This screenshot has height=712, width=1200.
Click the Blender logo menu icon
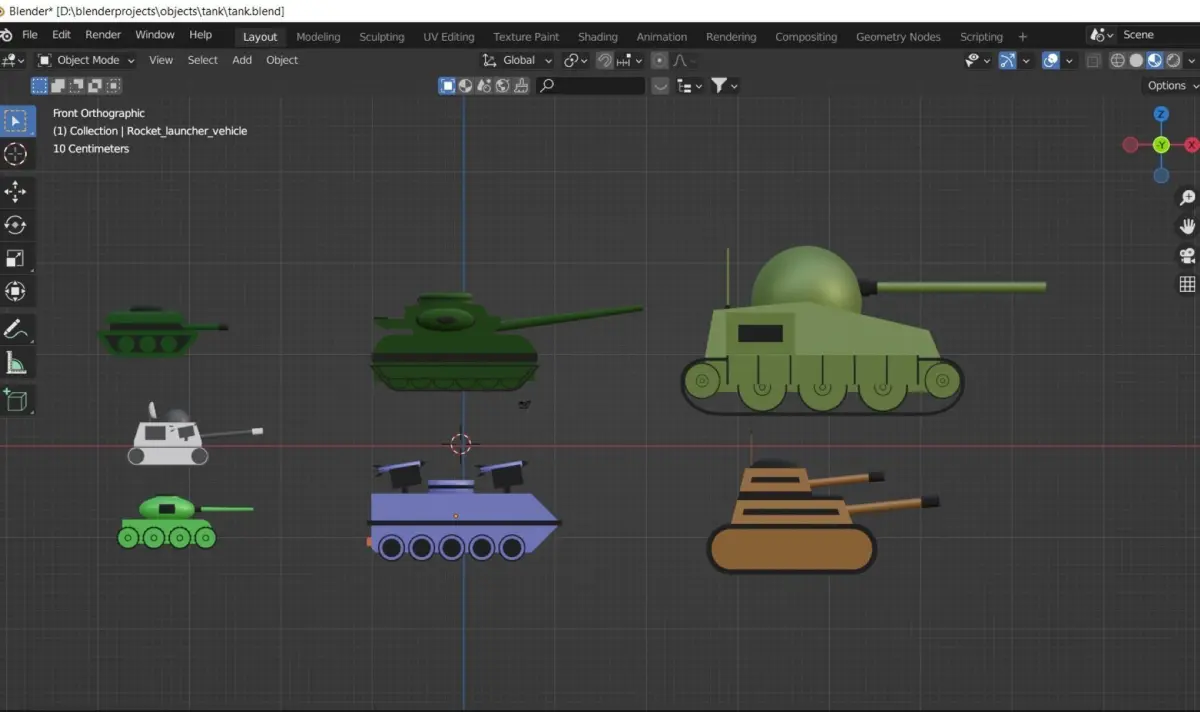tap(7, 35)
